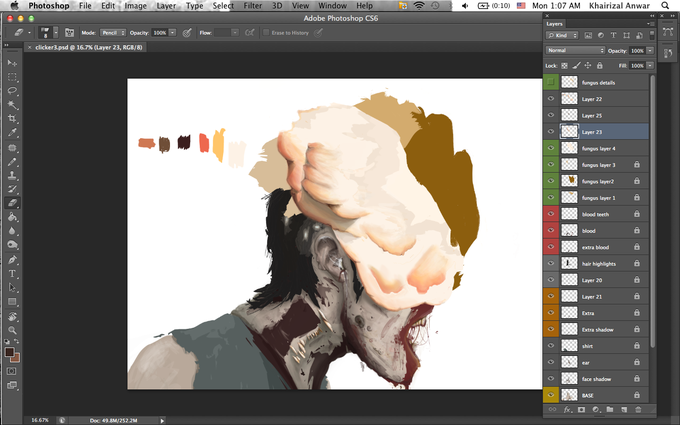The image size is (680, 425).
Task: Select the Eyedropper tool
Action: [12, 133]
